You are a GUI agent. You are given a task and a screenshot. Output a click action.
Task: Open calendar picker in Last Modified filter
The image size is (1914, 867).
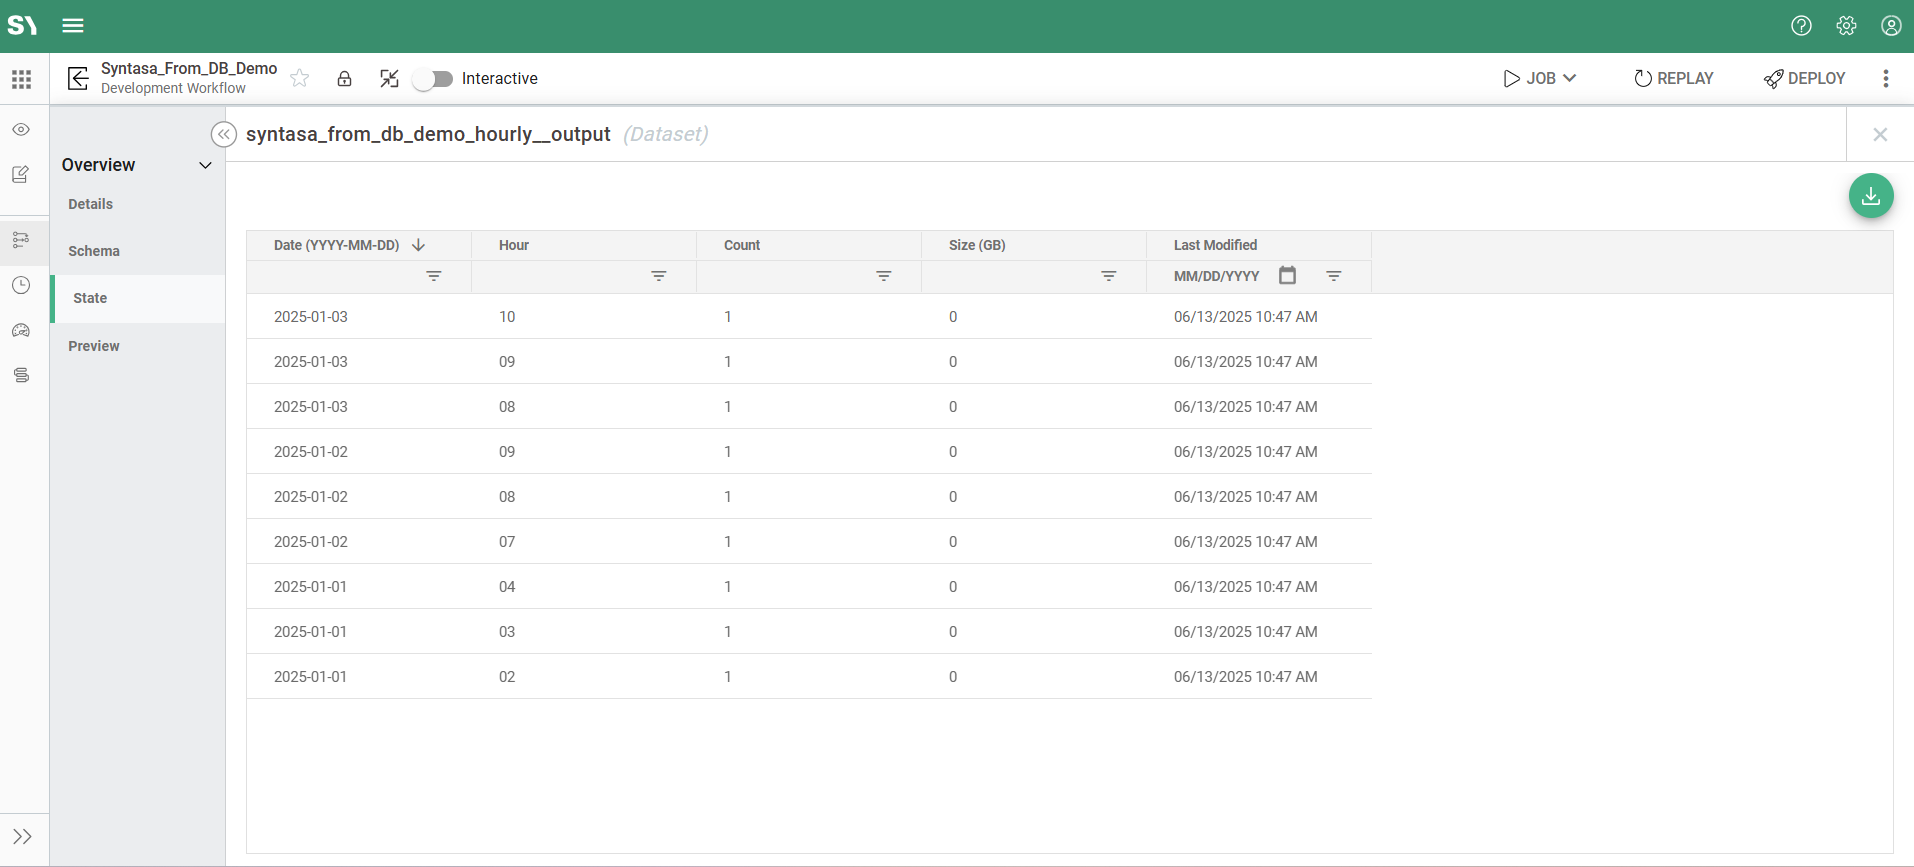(x=1287, y=276)
